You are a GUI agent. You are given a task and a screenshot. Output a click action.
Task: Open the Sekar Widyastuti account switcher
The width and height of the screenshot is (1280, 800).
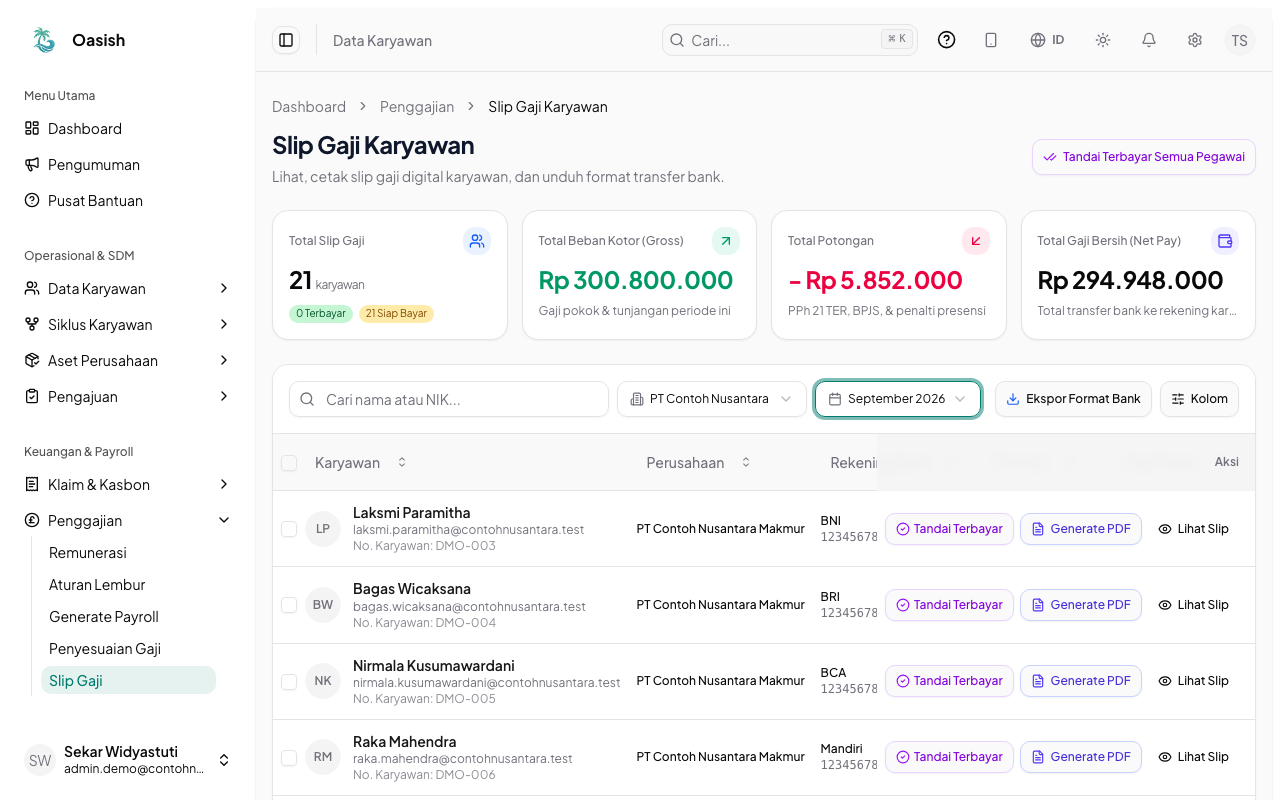click(127, 760)
